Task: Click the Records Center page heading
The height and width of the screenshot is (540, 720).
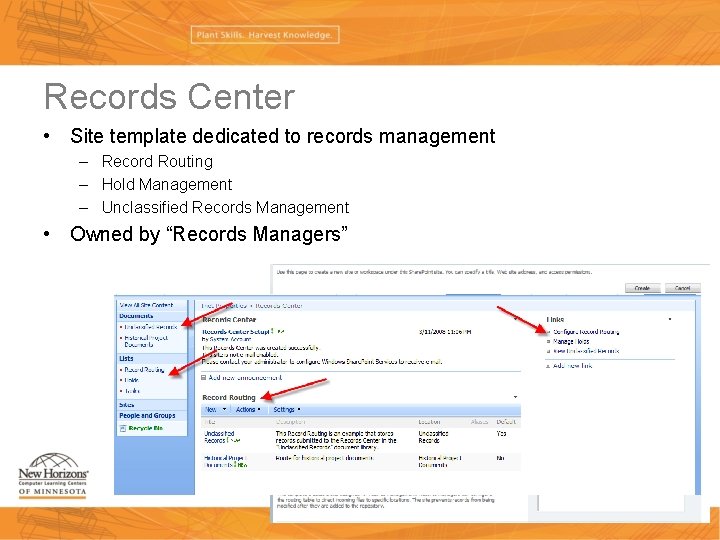Action: pyautogui.click(x=229, y=320)
